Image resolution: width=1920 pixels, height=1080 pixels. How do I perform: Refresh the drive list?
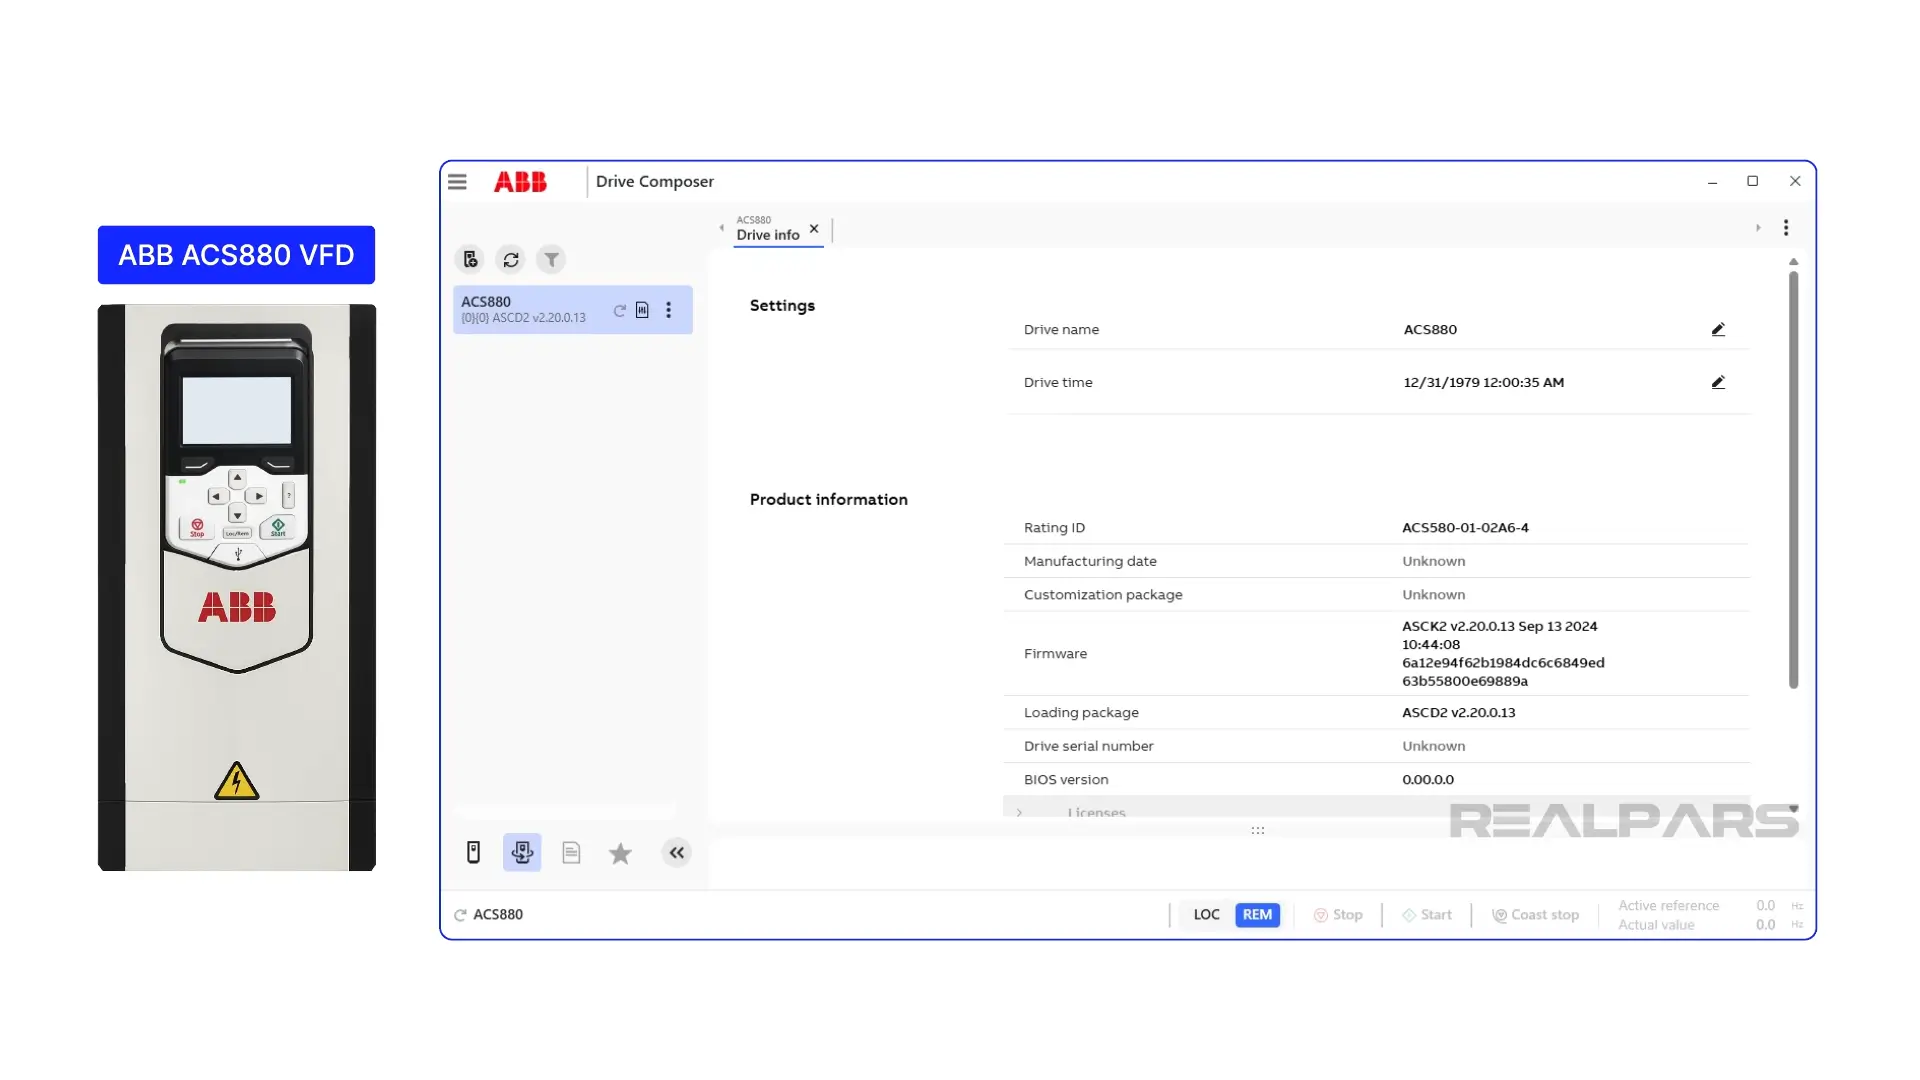click(511, 259)
